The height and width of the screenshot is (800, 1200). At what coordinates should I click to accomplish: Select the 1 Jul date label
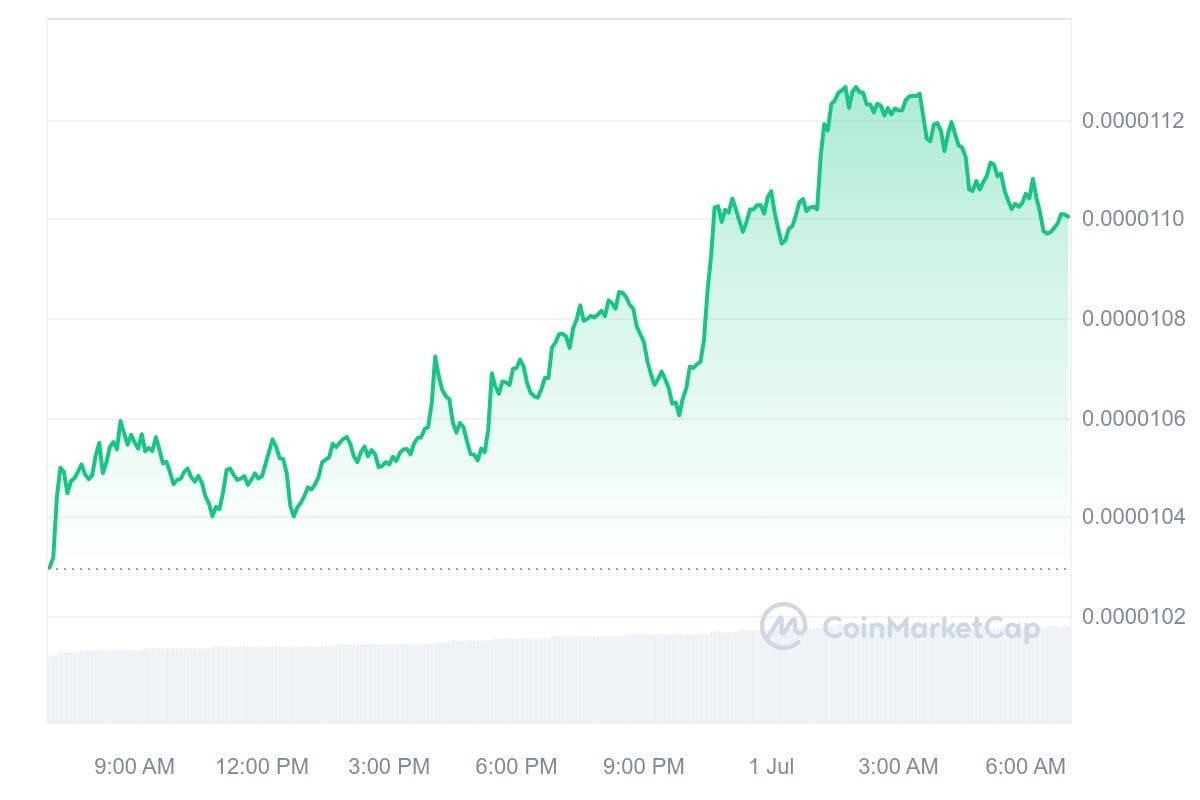click(771, 767)
